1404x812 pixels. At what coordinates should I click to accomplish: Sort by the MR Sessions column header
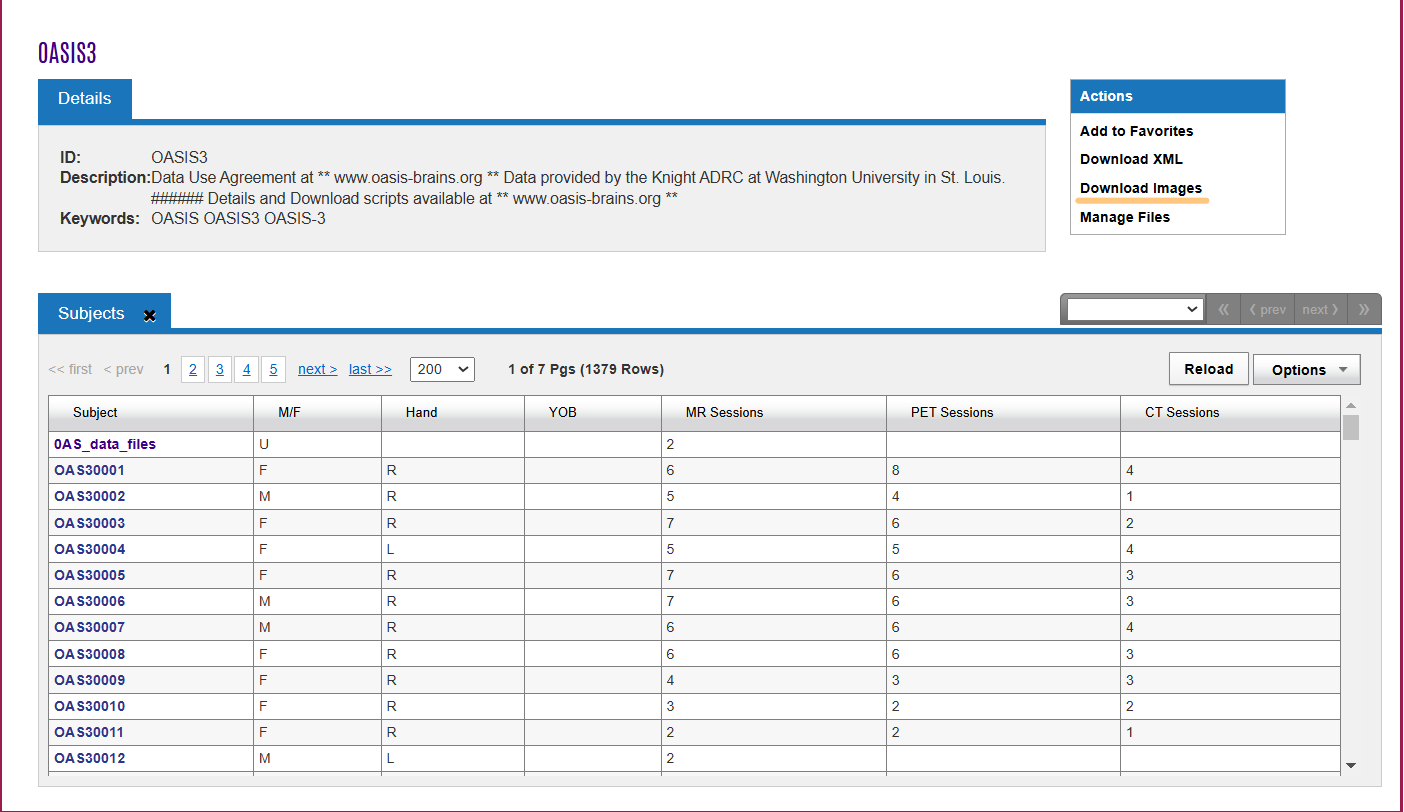pyautogui.click(x=774, y=413)
